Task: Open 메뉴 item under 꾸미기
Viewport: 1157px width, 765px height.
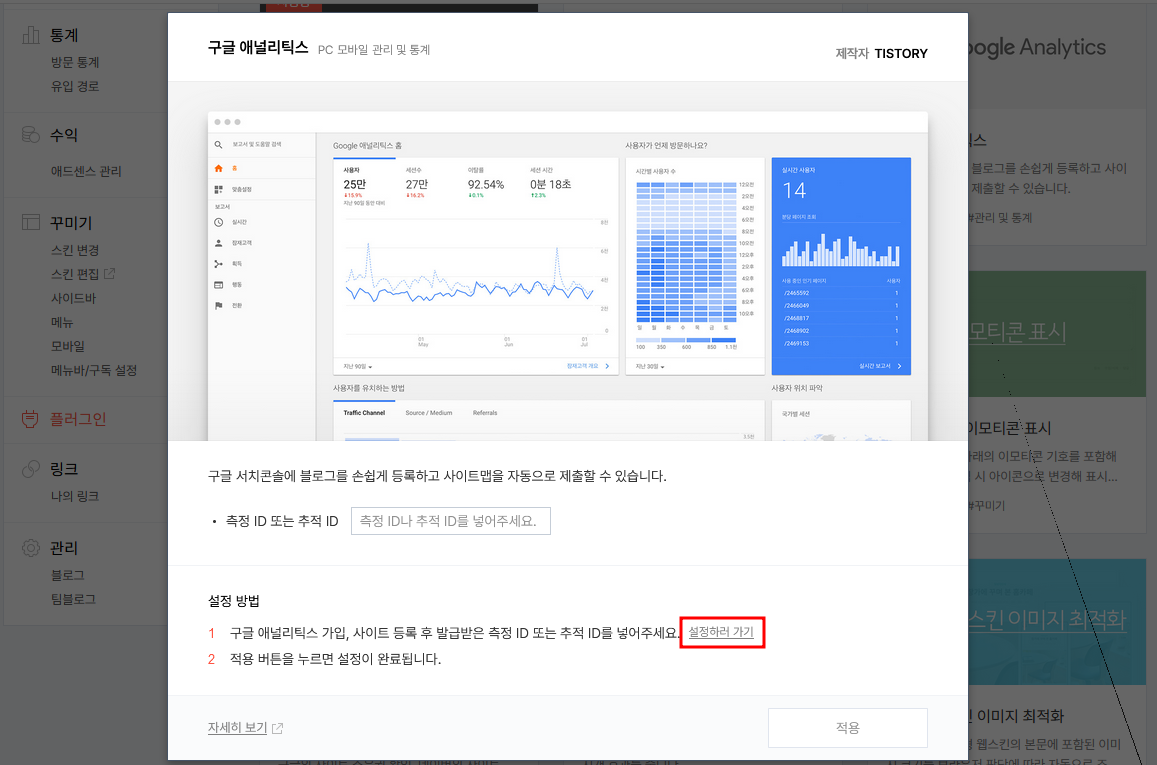Action: (x=62, y=322)
